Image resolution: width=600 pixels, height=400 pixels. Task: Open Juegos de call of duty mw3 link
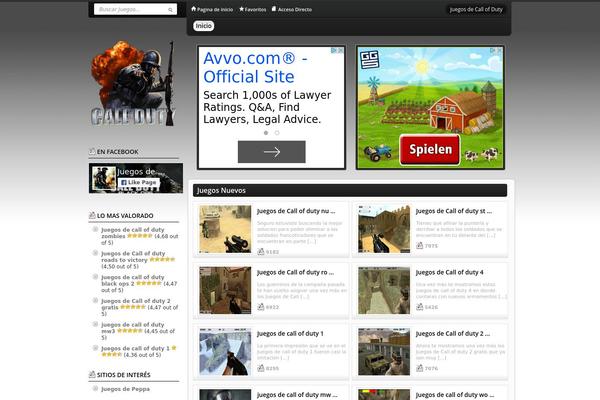(132, 328)
